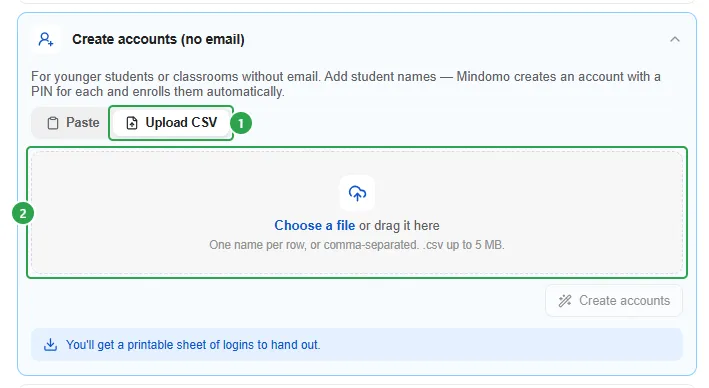
Task: Click the add-user icon beside Create accounts heading
Action: click(x=46, y=39)
